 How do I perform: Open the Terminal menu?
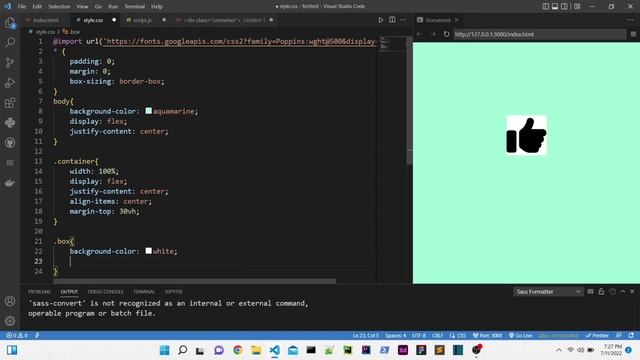[135, 7]
